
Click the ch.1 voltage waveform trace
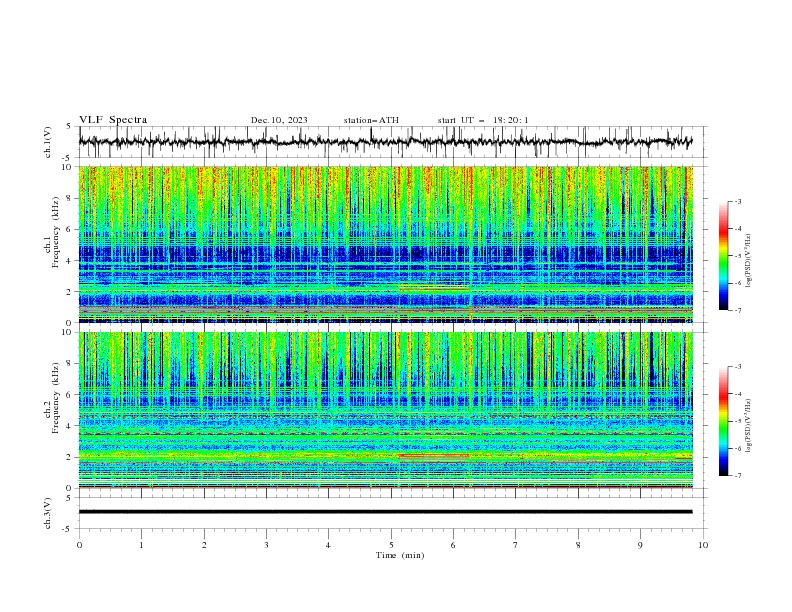[385, 142]
